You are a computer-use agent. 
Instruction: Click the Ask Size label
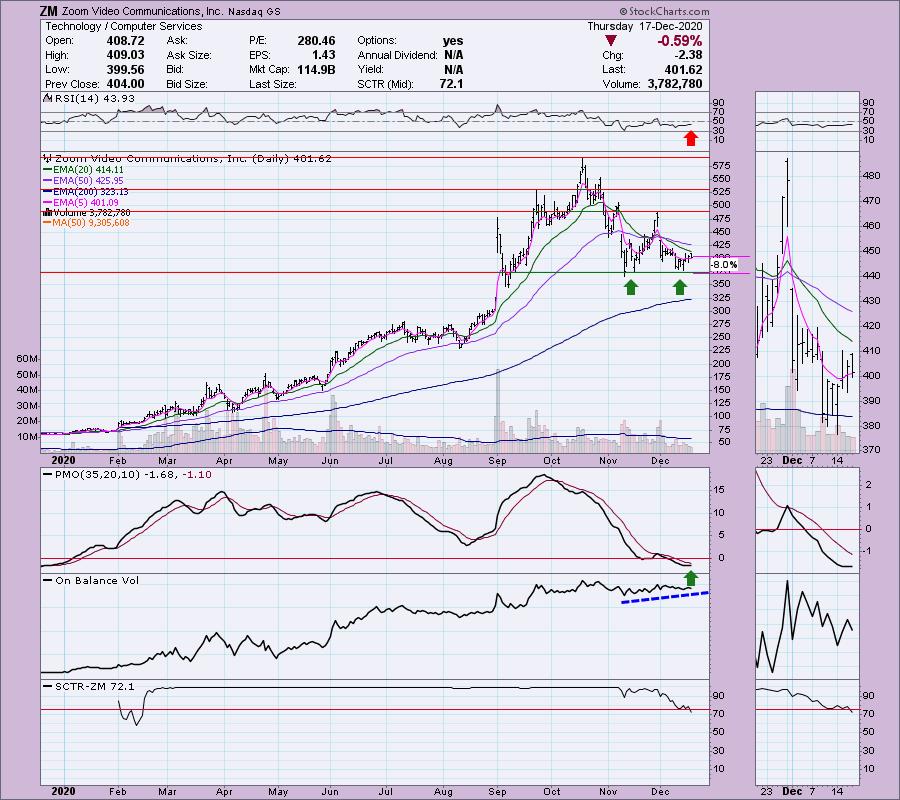189,55
